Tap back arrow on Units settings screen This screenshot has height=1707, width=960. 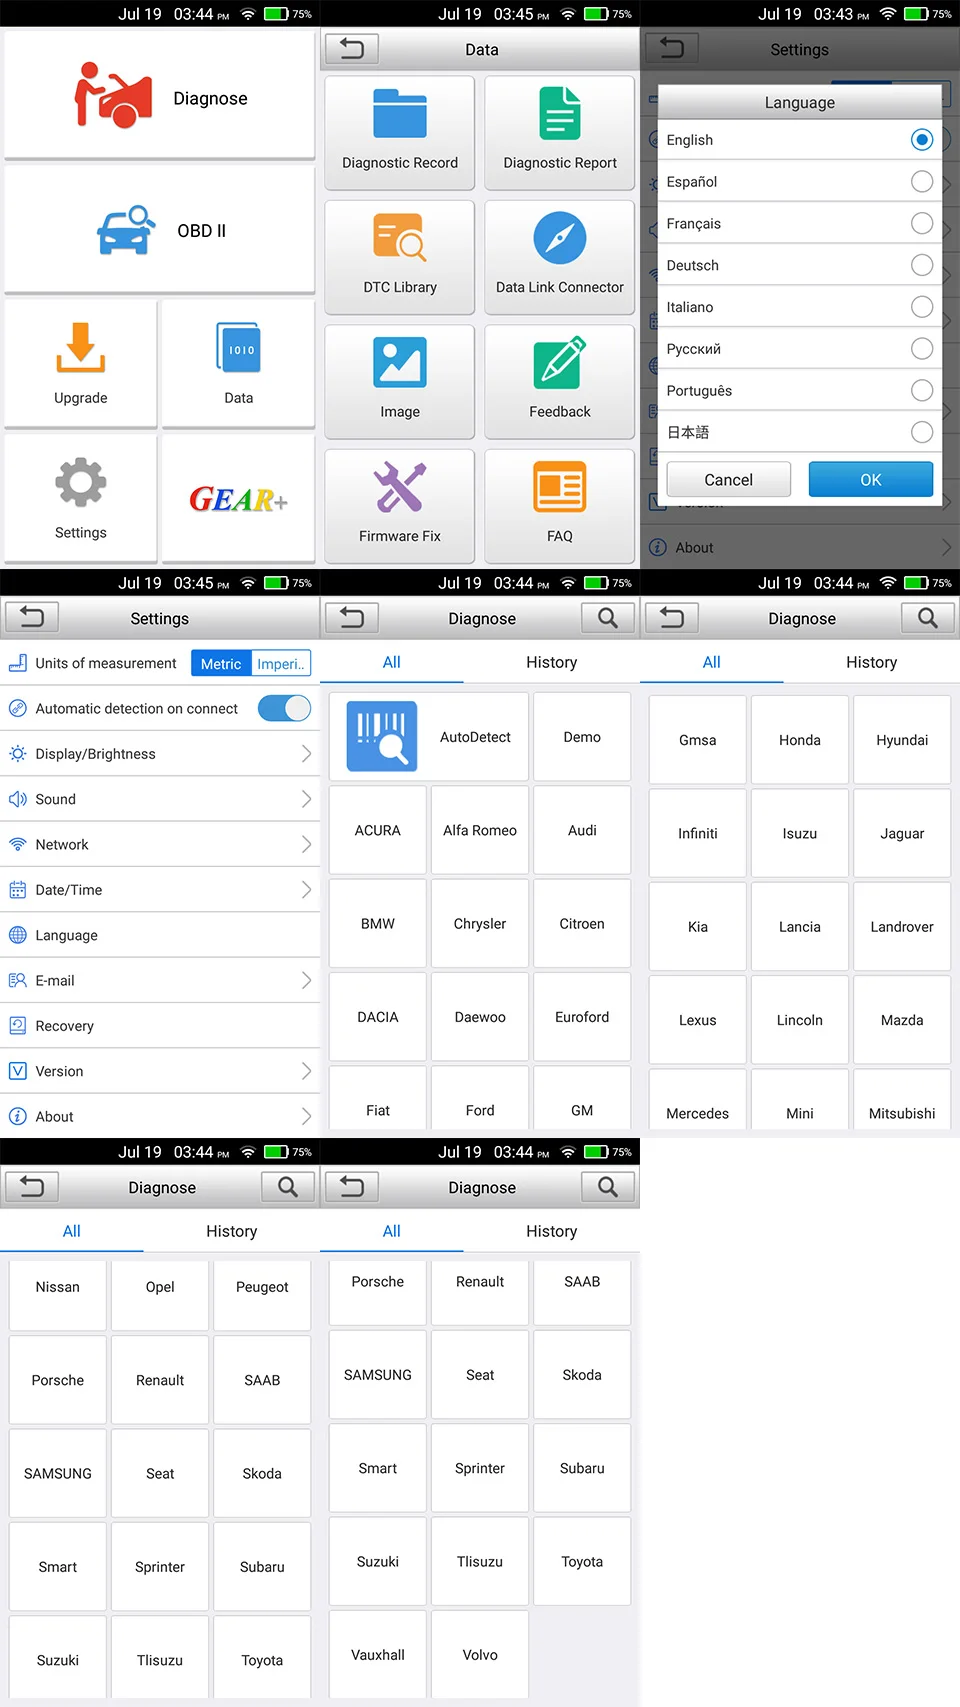[x=32, y=618]
